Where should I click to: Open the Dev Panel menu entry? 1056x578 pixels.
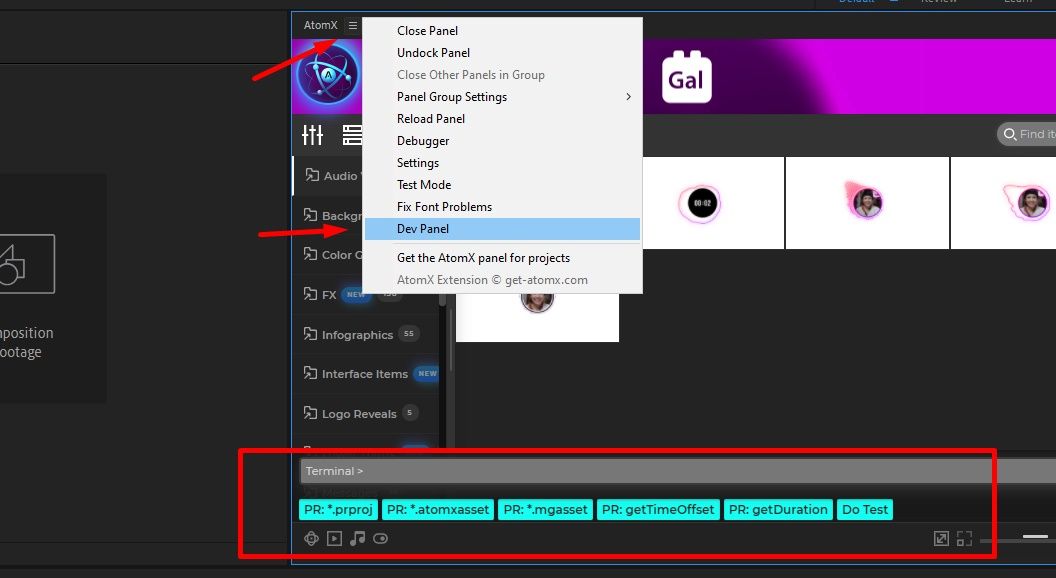(x=423, y=228)
